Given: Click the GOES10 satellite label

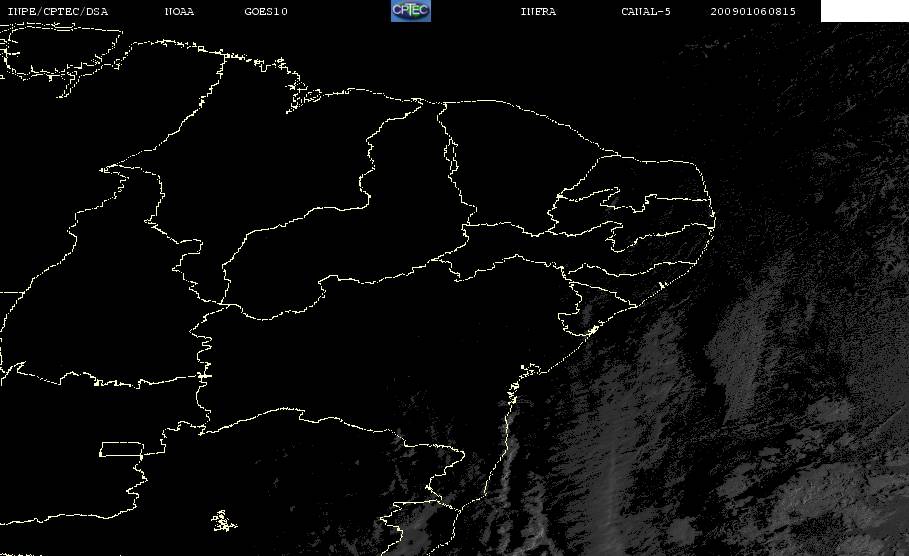Looking at the screenshot, I should [266, 12].
